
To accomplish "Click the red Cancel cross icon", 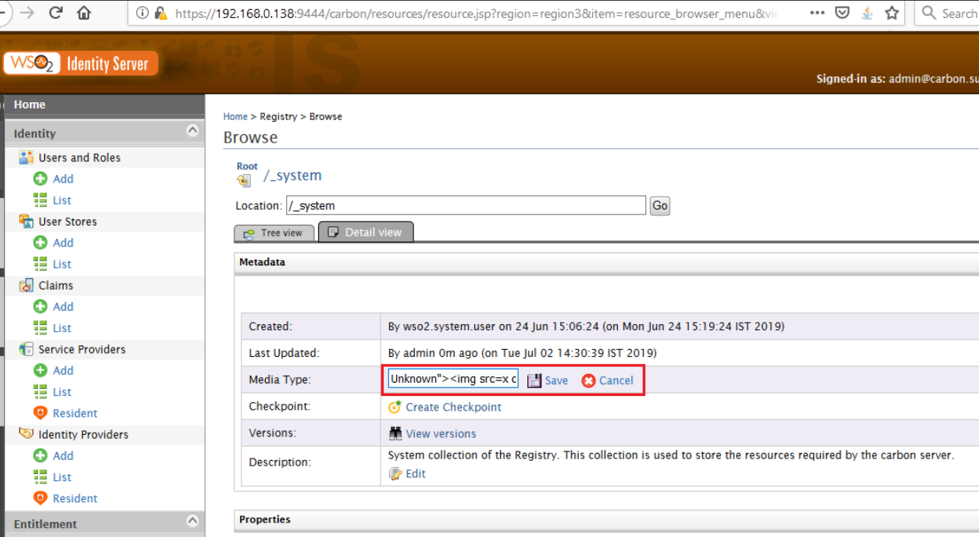I will pyautogui.click(x=588, y=380).
